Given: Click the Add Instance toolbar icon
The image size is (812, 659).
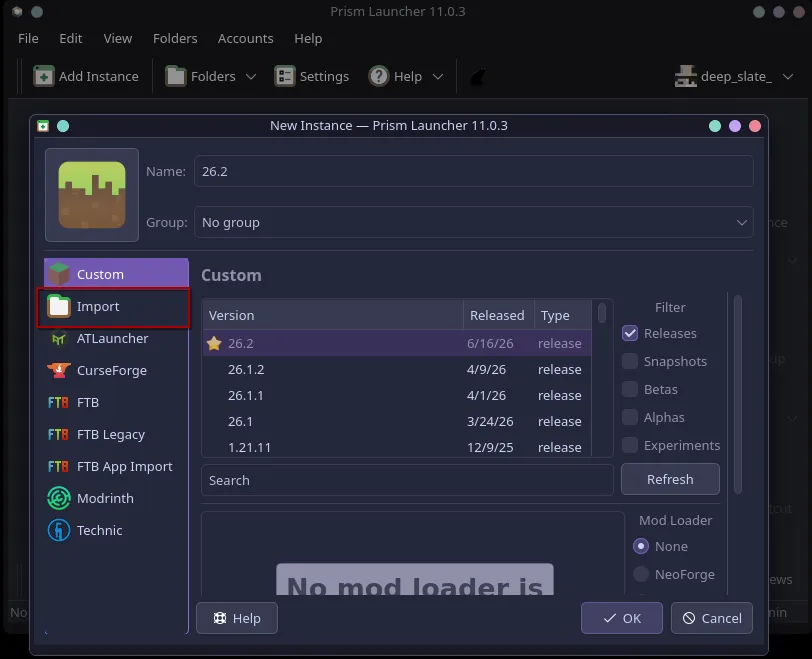Looking at the screenshot, I should pos(44,77).
